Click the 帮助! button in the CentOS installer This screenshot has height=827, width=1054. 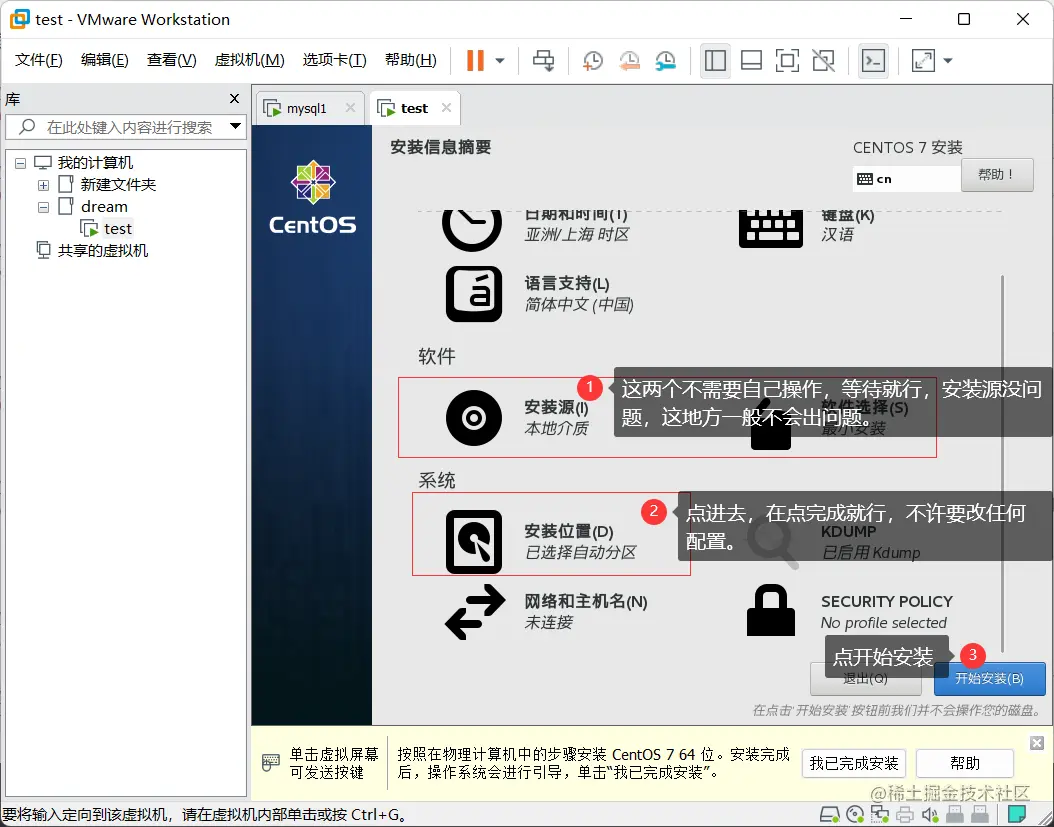click(997, 175)
